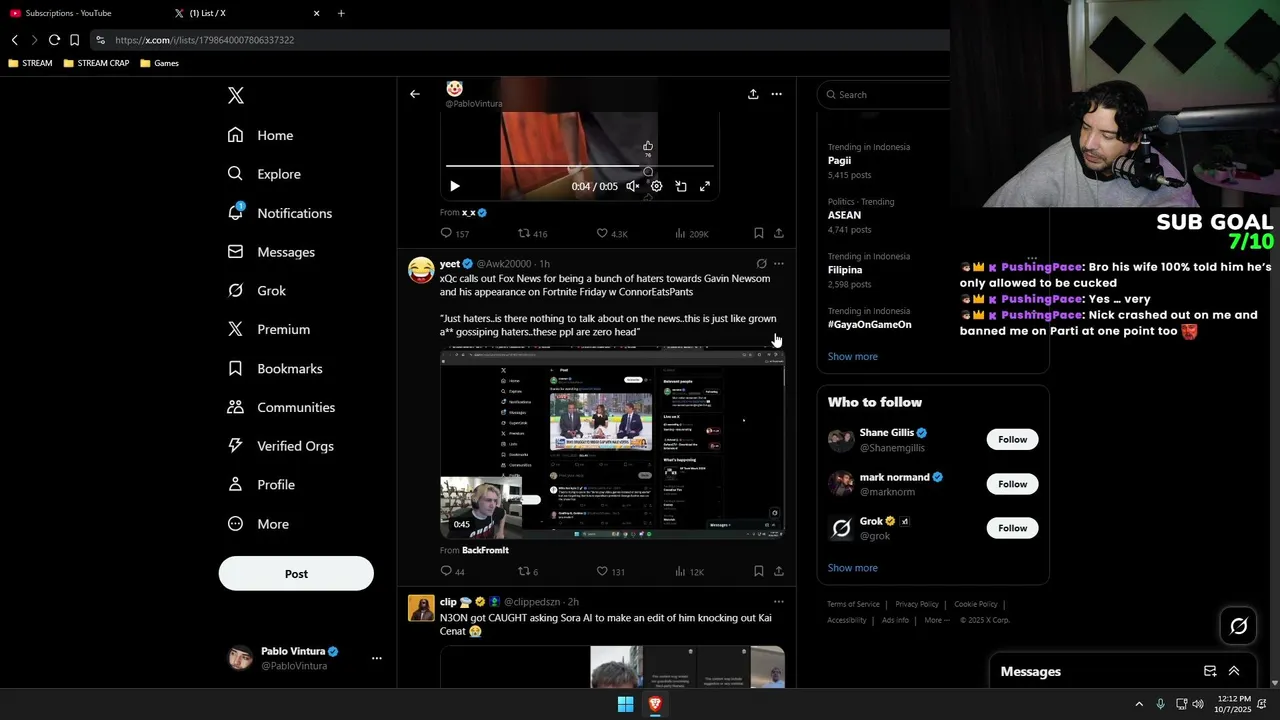This screenshot has height=720, width=1280.
Task: Open Grok in the sidebar
Action: pos(256,291)
